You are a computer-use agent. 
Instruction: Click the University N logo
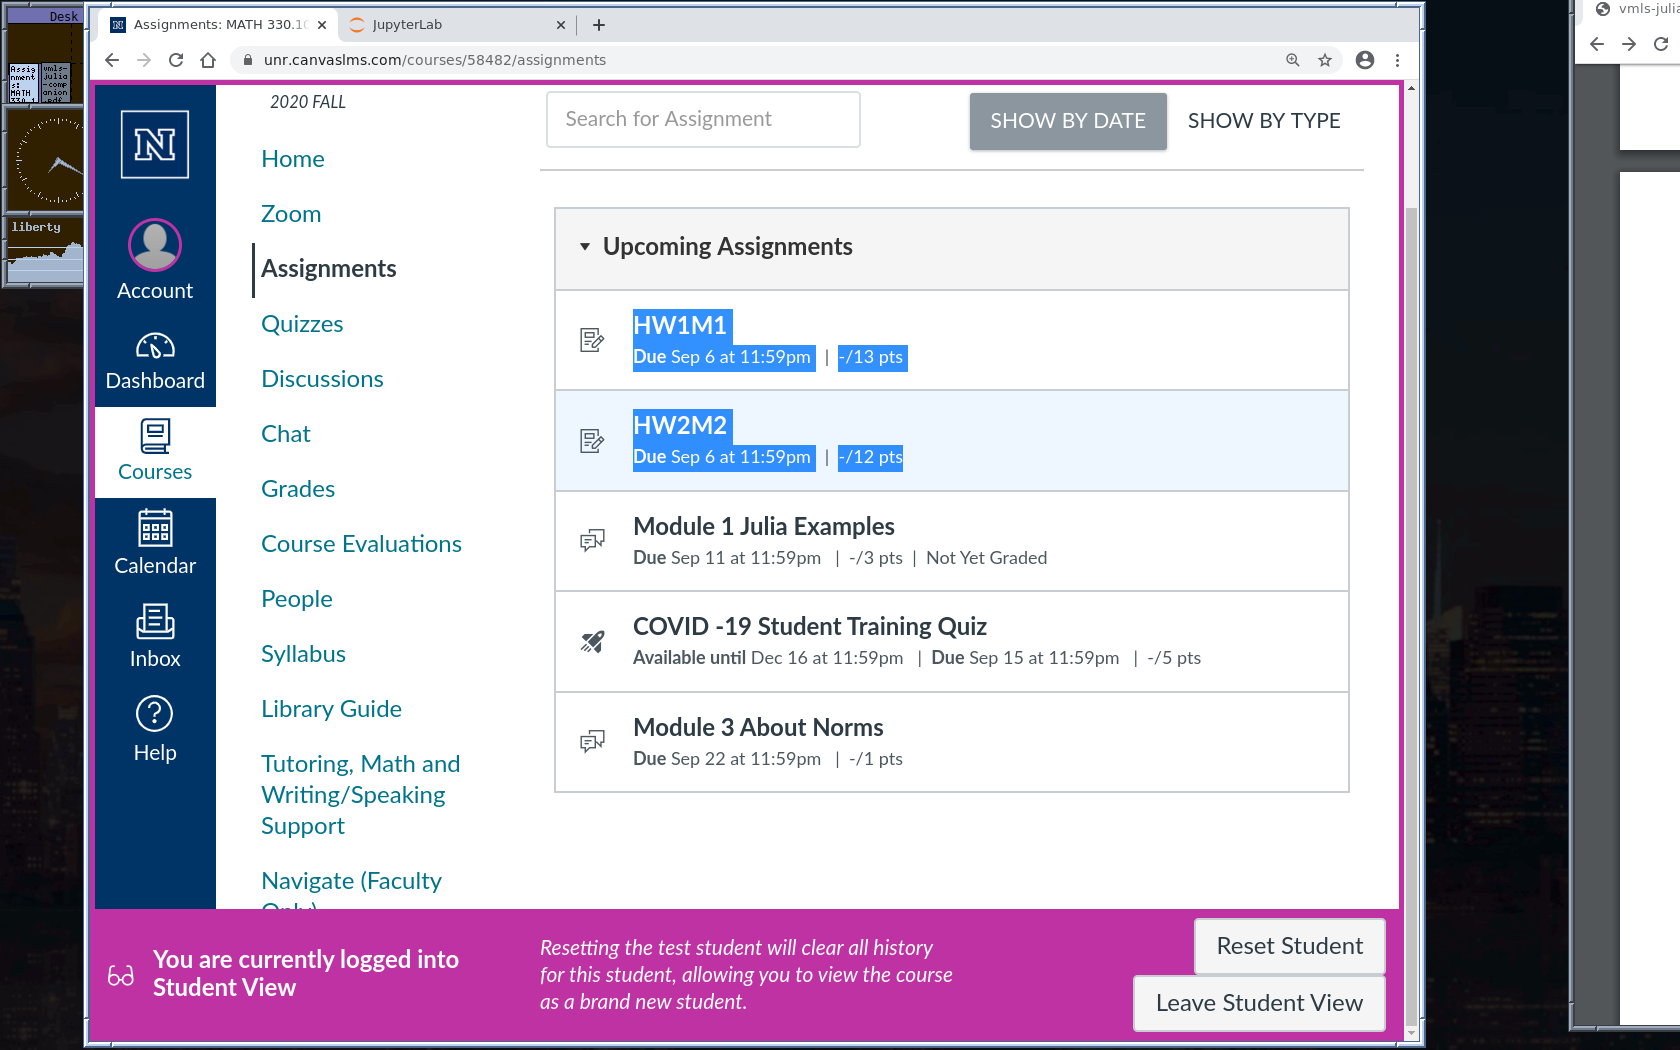click(155, 145)
